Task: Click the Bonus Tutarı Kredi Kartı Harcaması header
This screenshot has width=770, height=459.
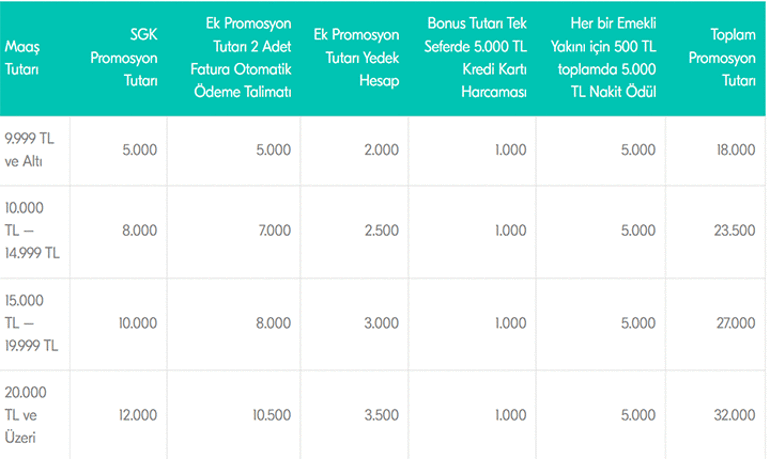Action: click(x=475, y=57)
